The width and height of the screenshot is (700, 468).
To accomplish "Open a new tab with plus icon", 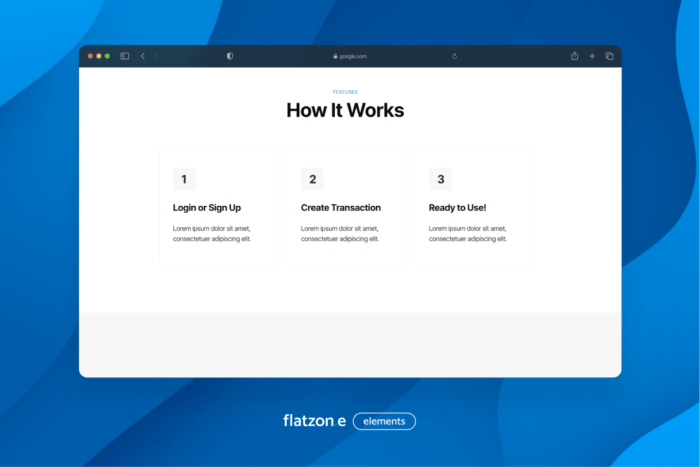I will tap(592, 56).
